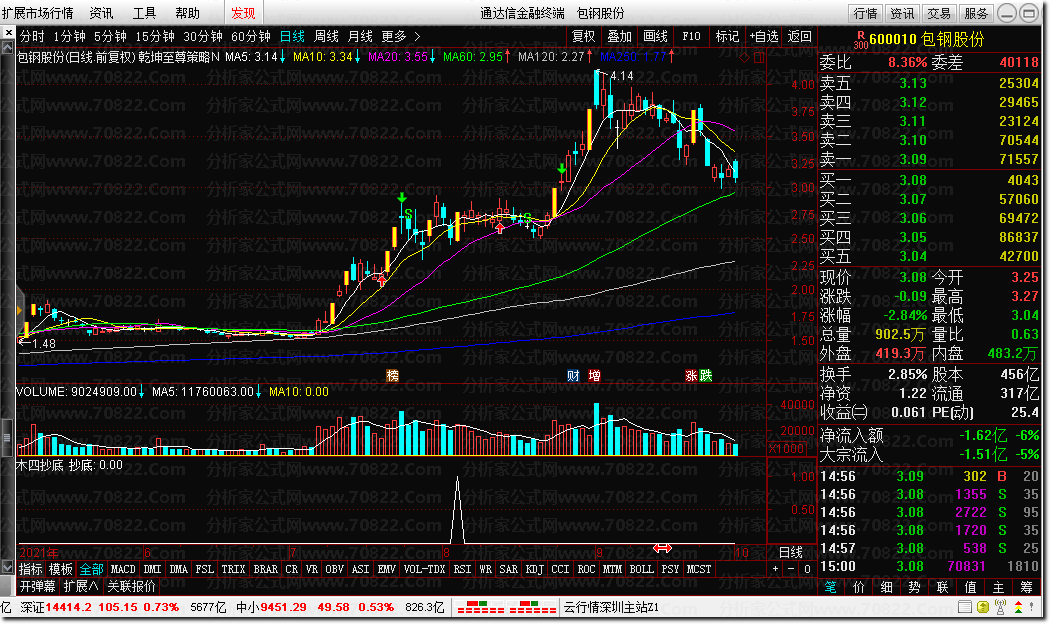Select the KDJ indicator tab
The width and height of the screenshot is (1052, 625).
coord(535,569)
